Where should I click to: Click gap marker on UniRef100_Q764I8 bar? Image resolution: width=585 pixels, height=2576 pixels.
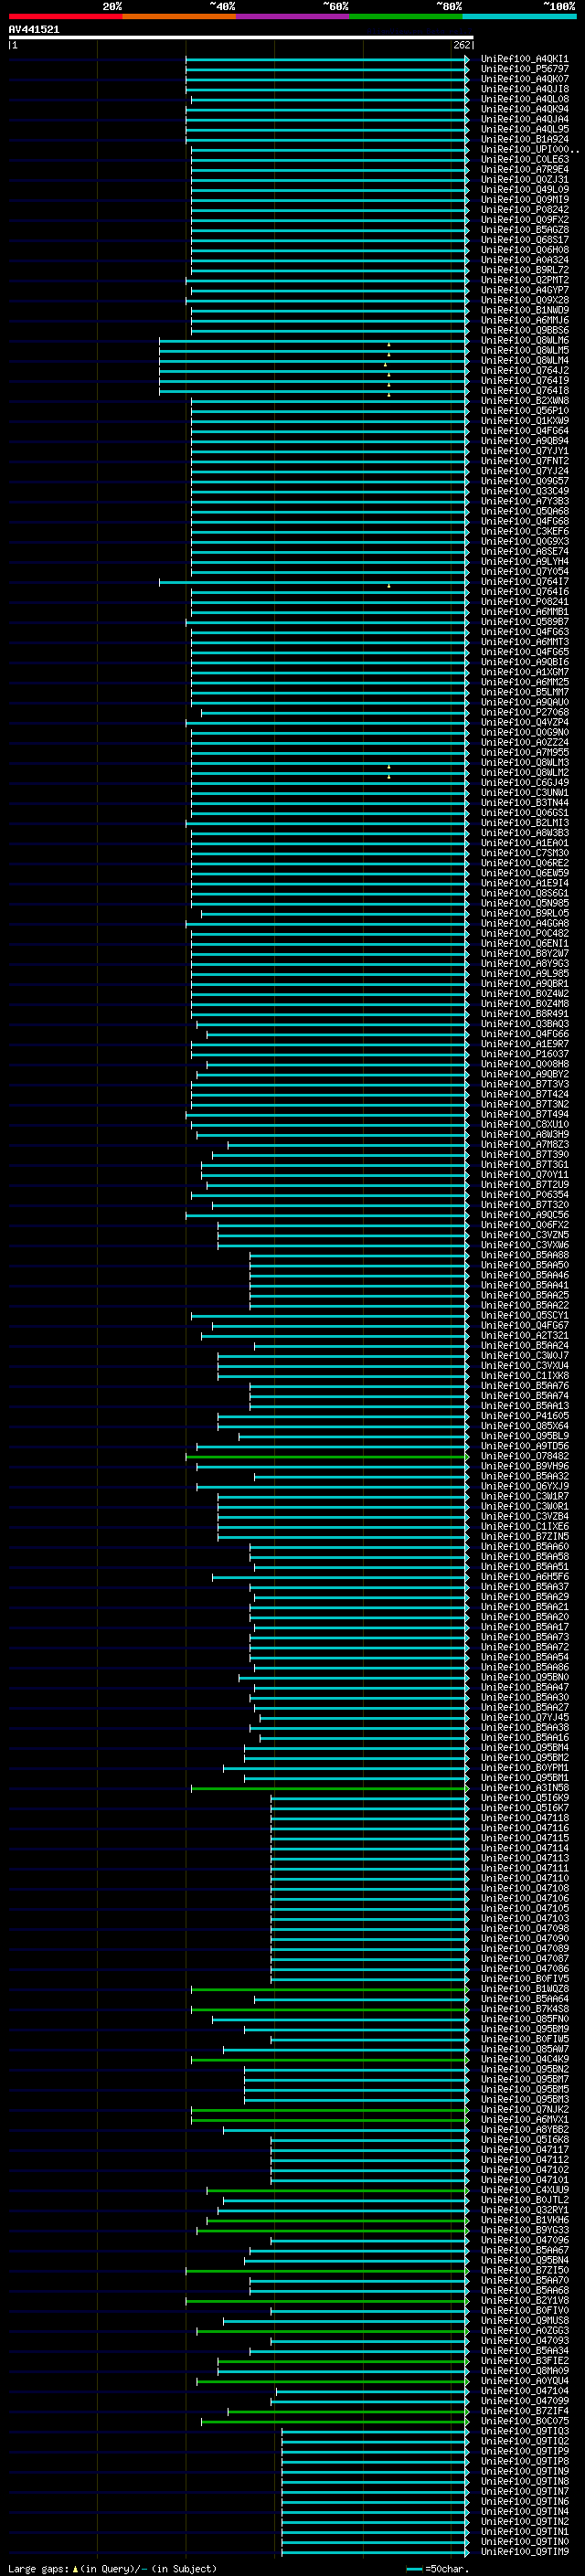pyautogui.click(x=389, y=394)
